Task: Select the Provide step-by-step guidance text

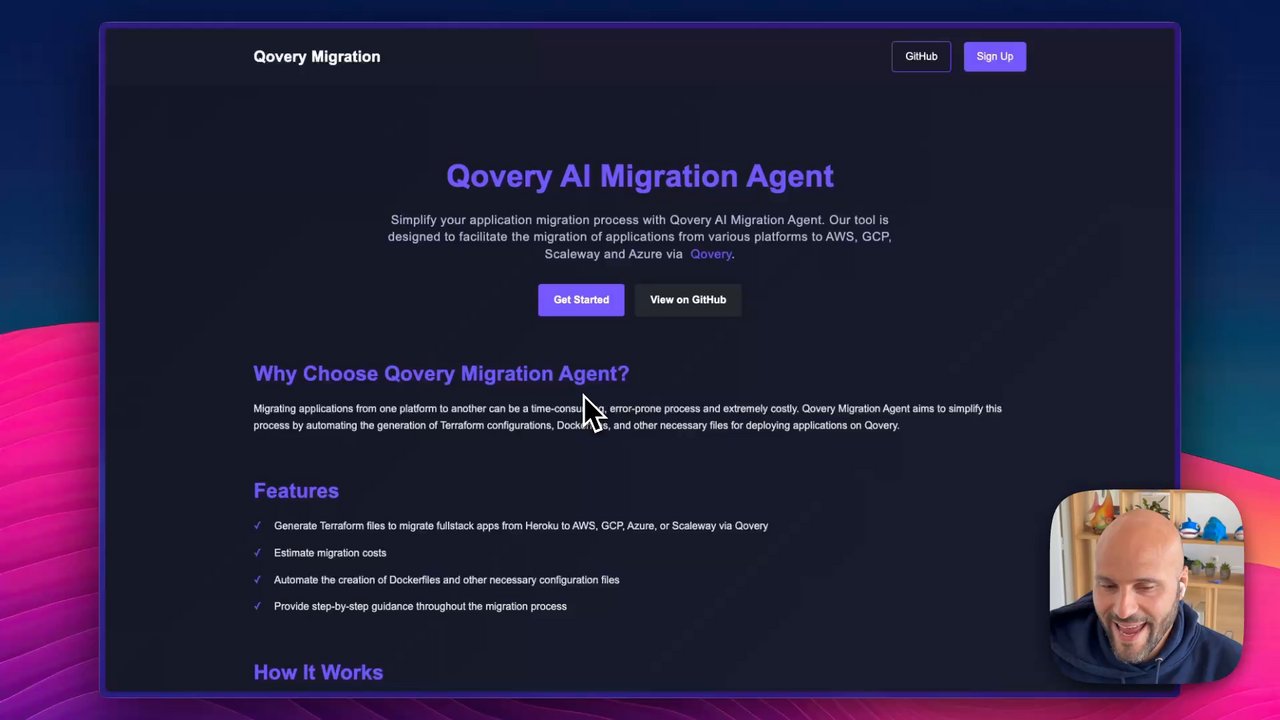Action: pyautogui.click(x=420, y=607)
